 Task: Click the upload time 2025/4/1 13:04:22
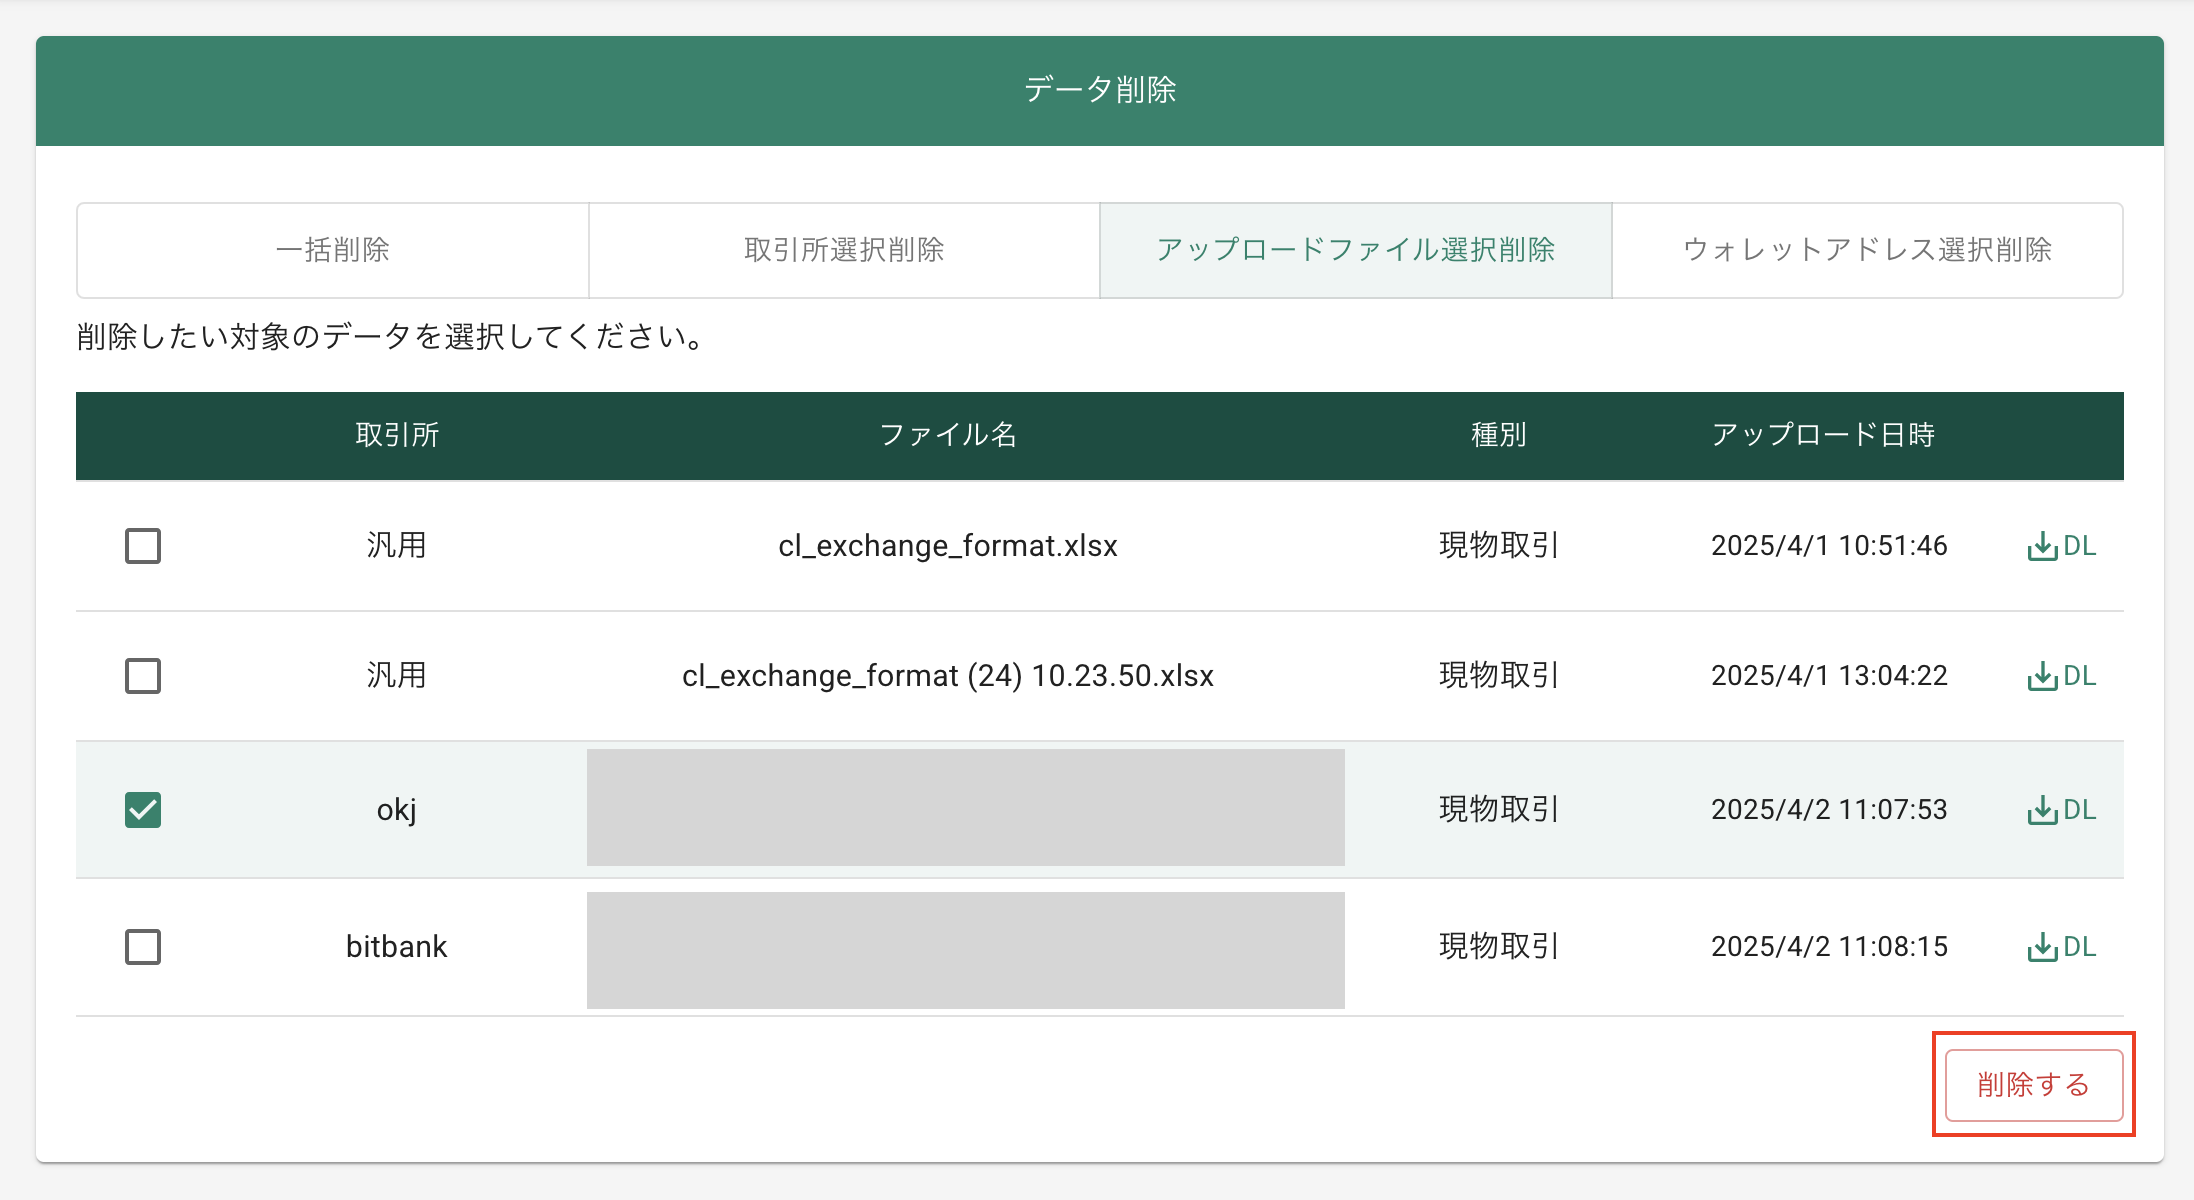[1829, 676]
